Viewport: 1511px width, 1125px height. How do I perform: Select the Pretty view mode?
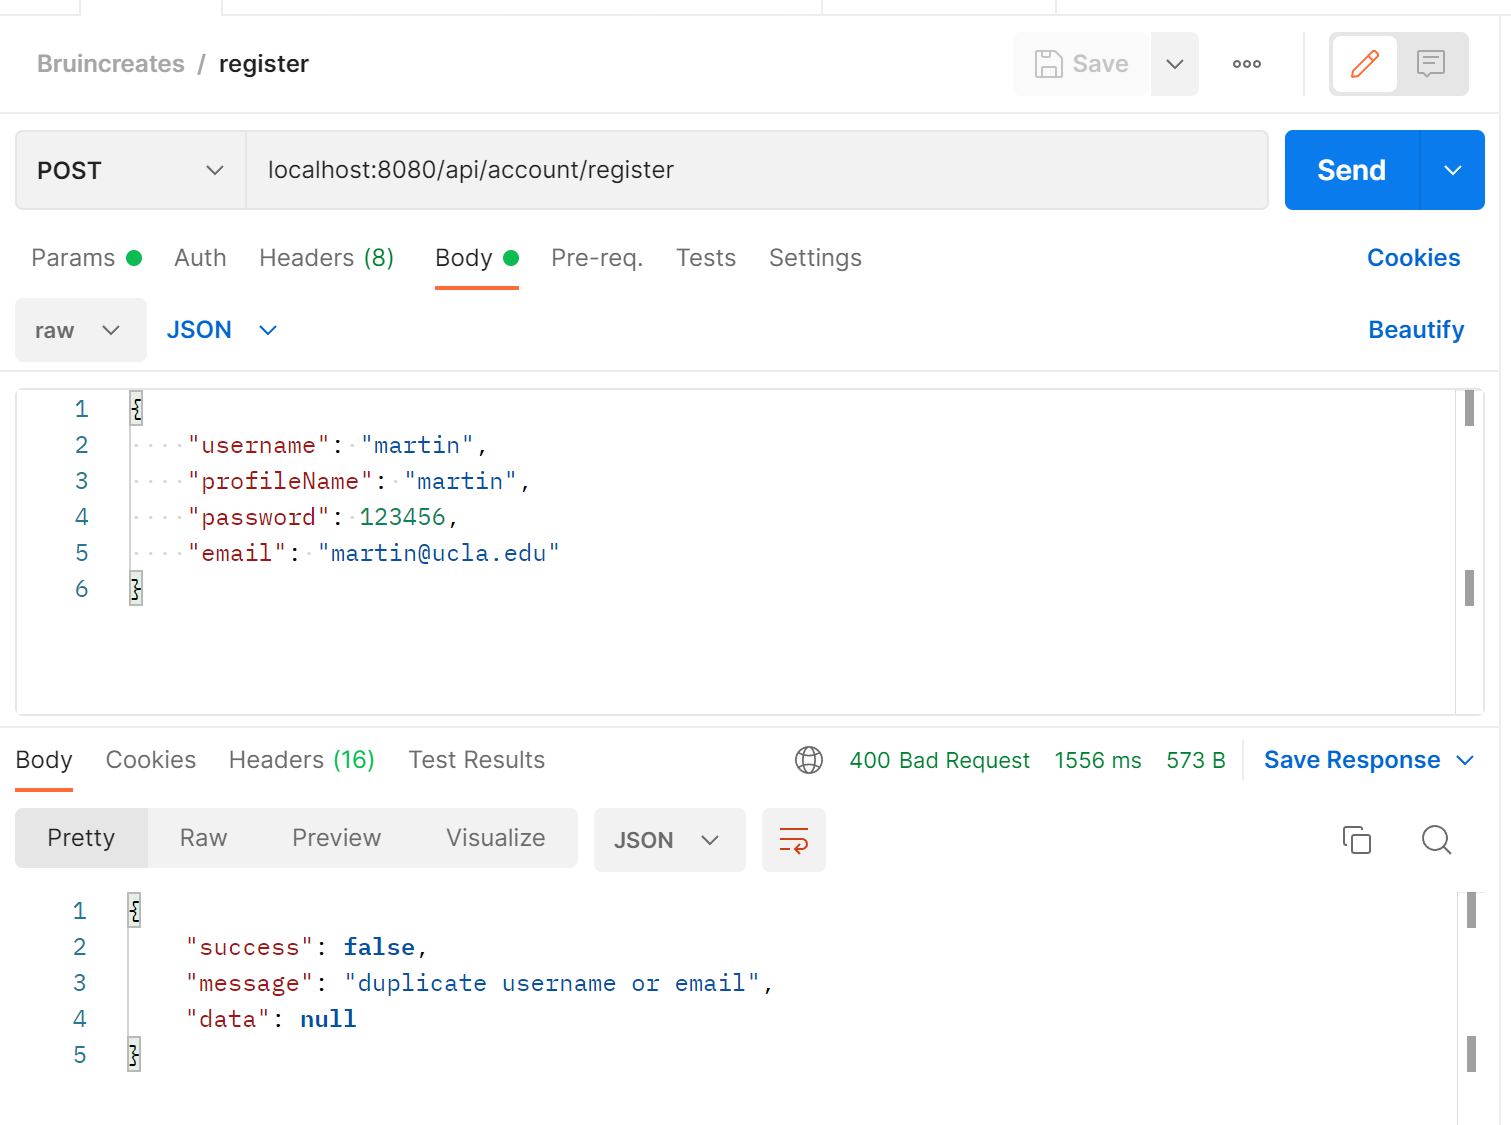tap(81, 838)
